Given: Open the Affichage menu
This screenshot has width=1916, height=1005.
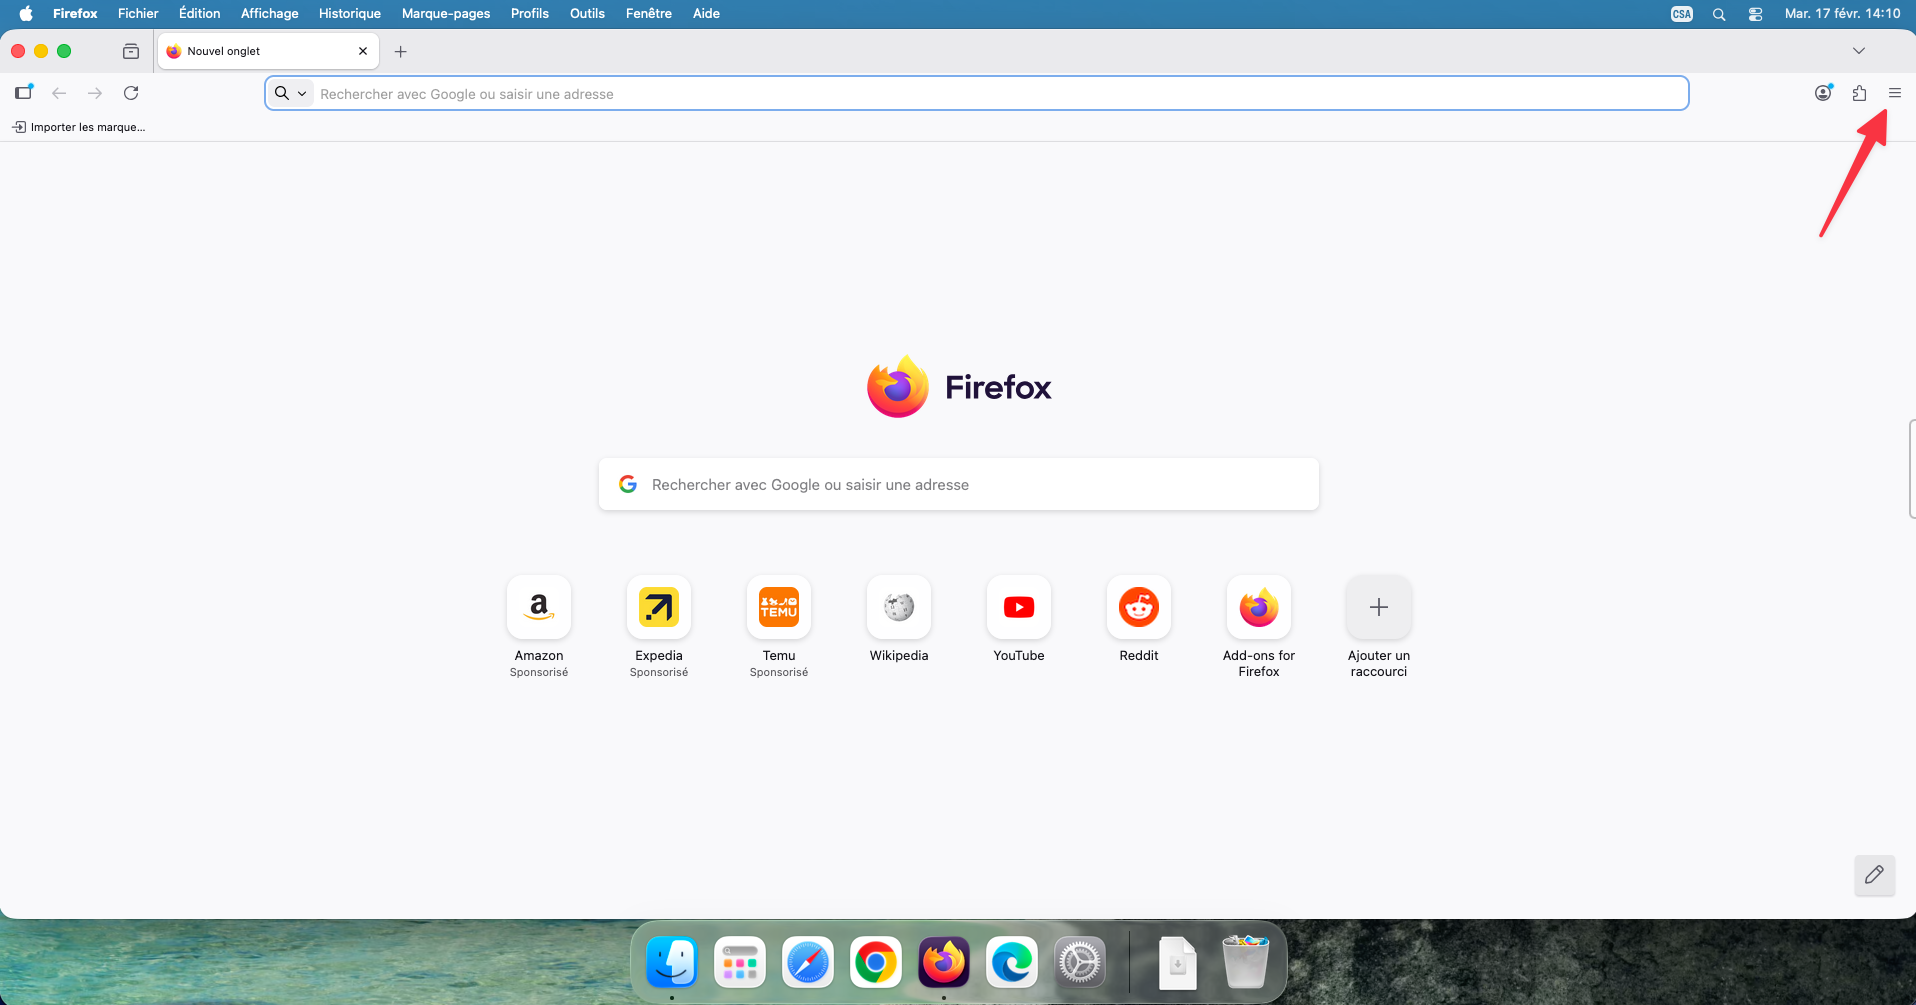Looking at the screenshot, I should [x=270, y=13].
